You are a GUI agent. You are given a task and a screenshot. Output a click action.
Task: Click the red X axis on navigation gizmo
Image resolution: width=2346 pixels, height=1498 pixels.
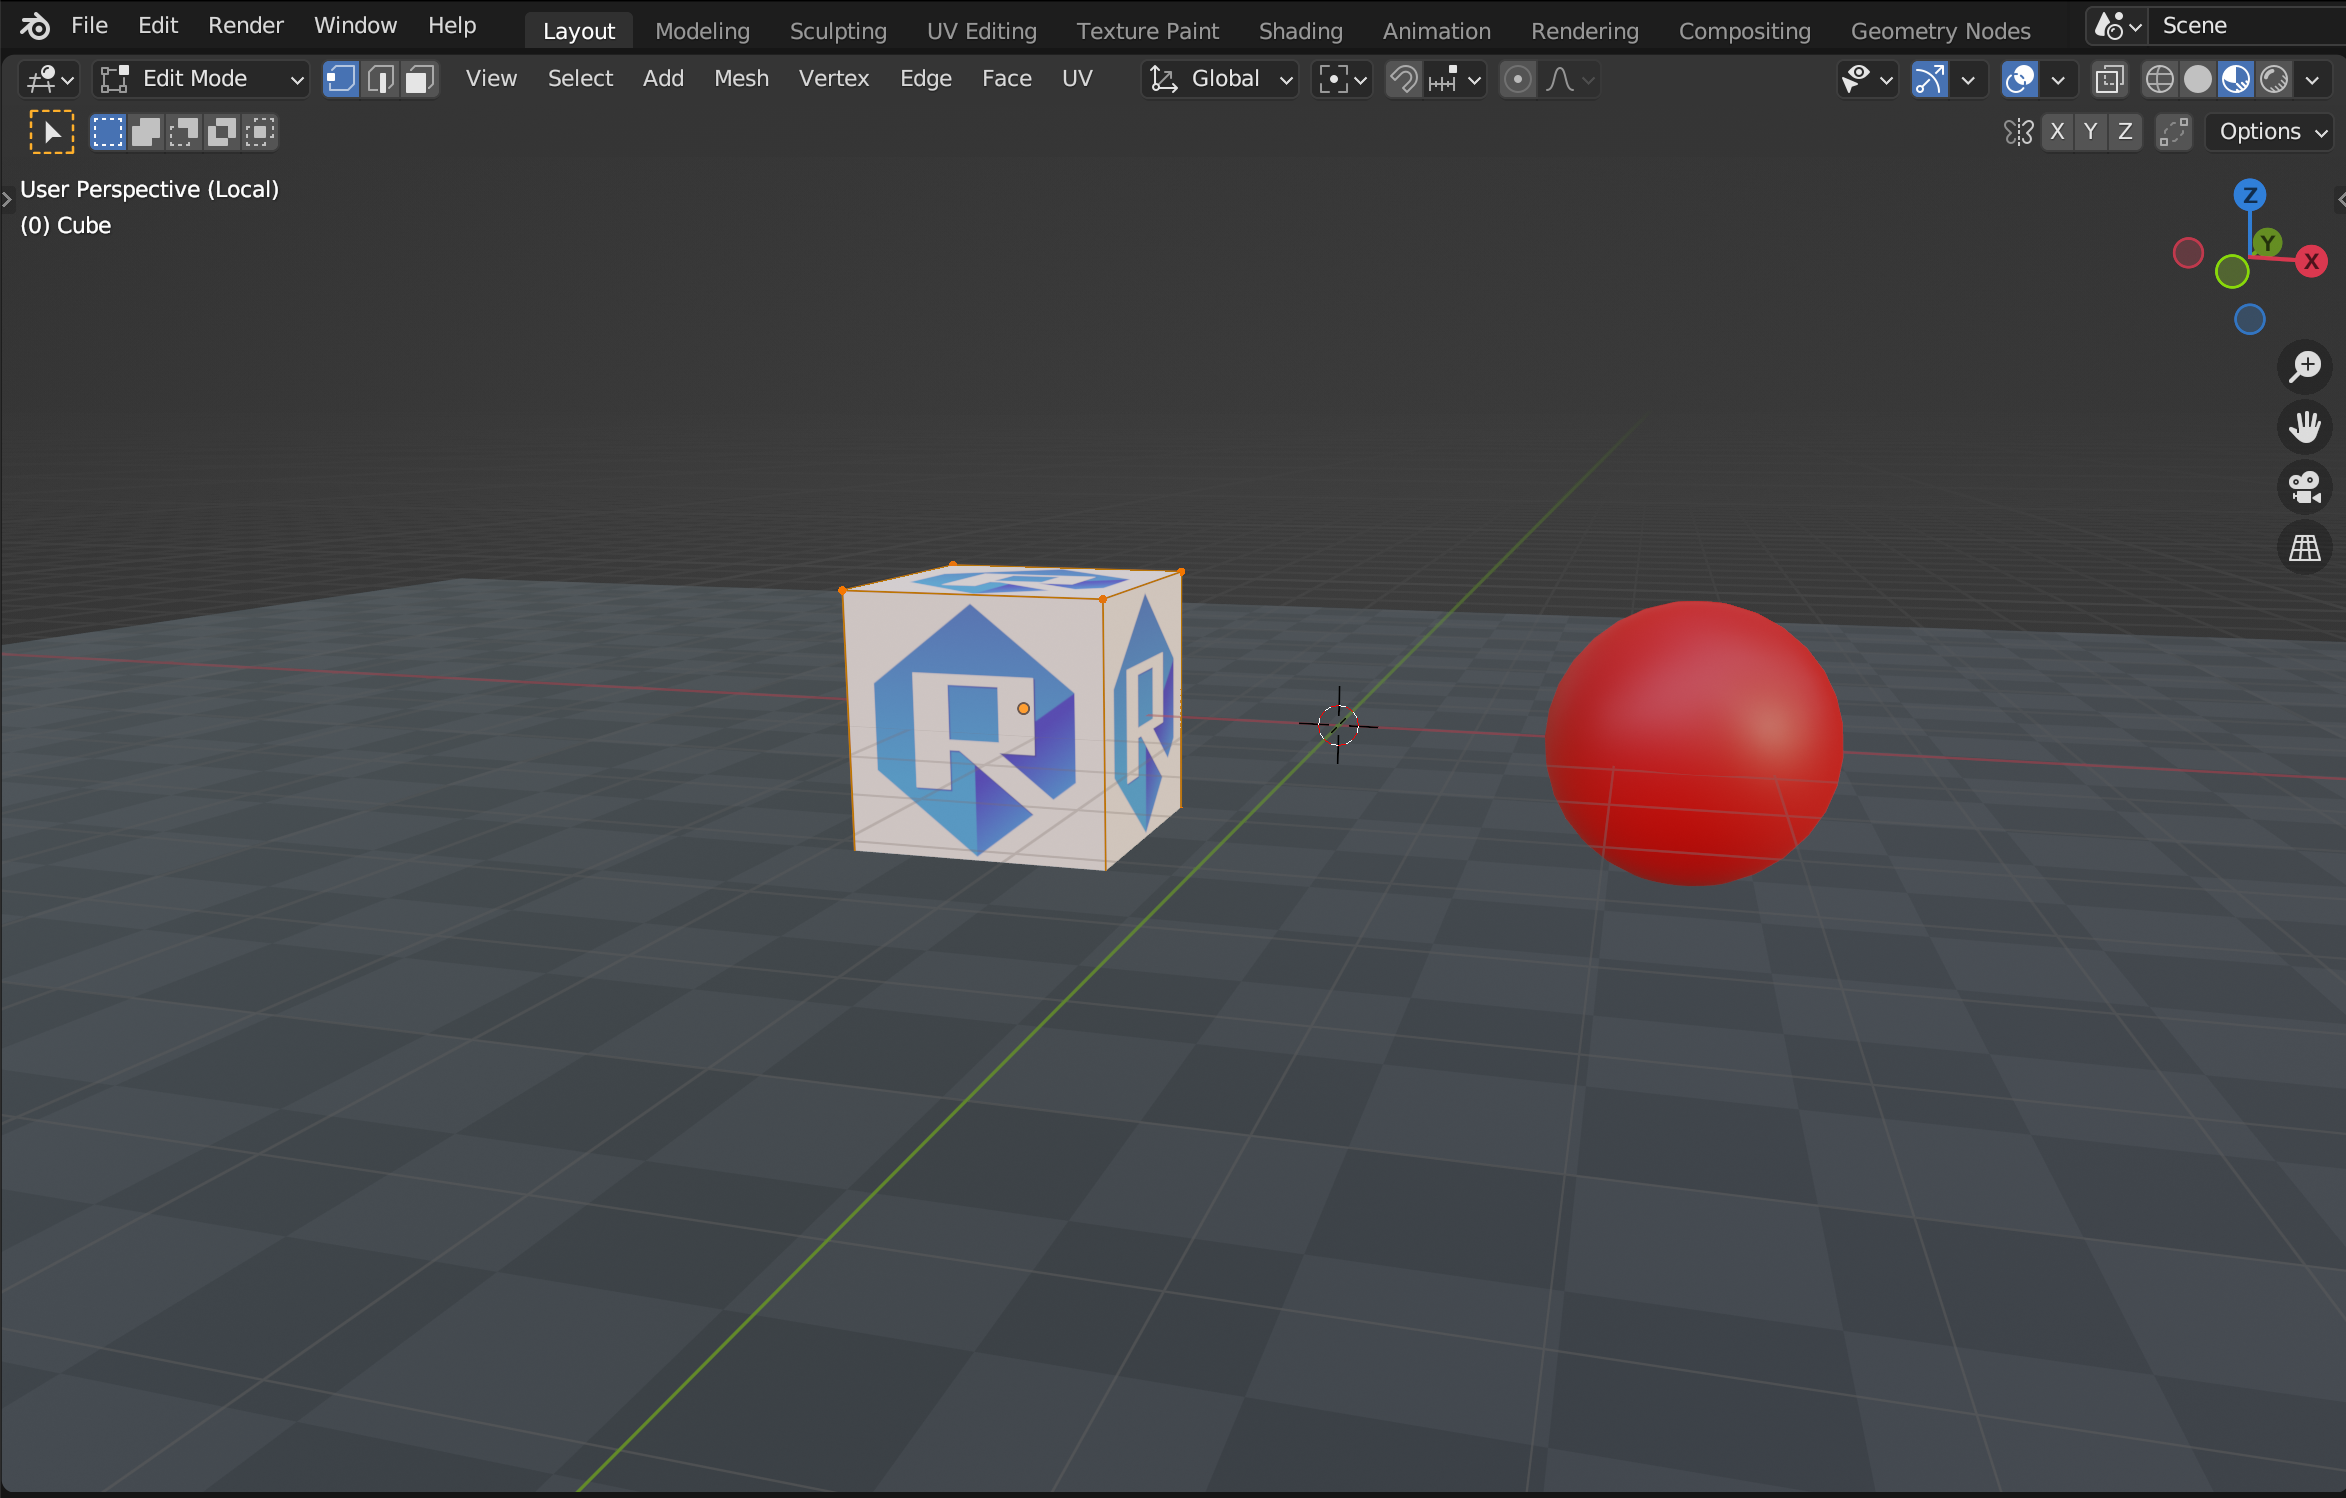(2311, 261)
